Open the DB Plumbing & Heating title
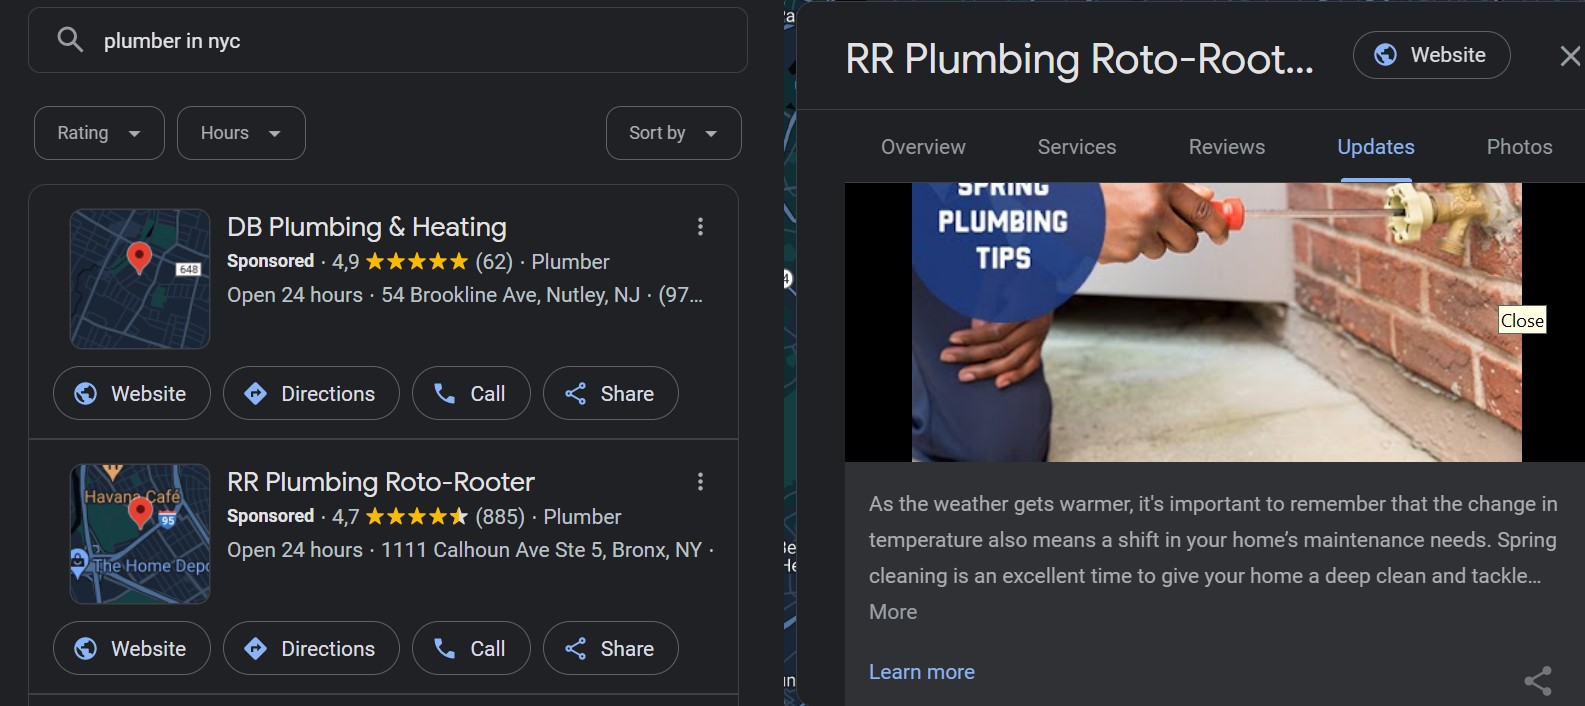 [367, 227]
